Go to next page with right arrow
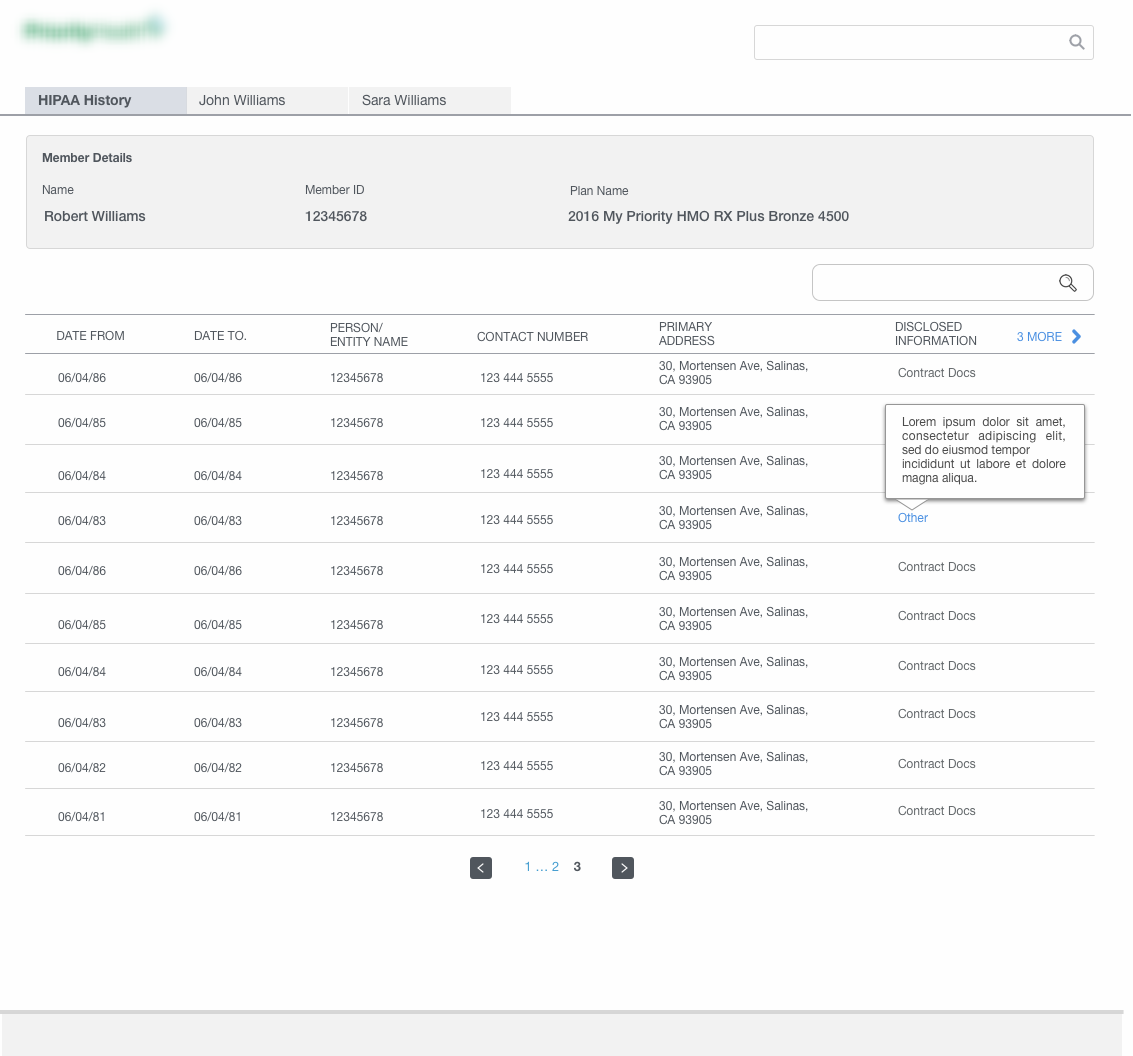Viewport: 1133px width, 1056px height. tap(623, 868)
